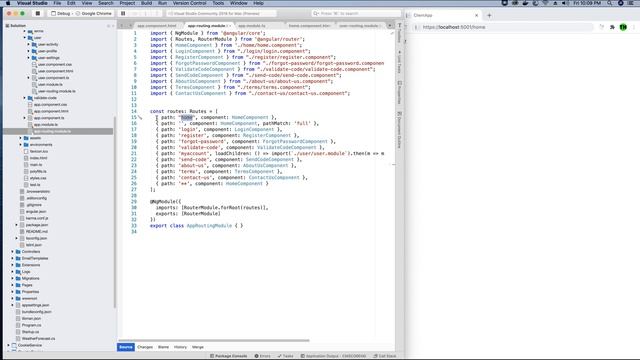The image size is (640, 360).
Task: Expand the user-settings folder
Action: [x=29, y=58]
